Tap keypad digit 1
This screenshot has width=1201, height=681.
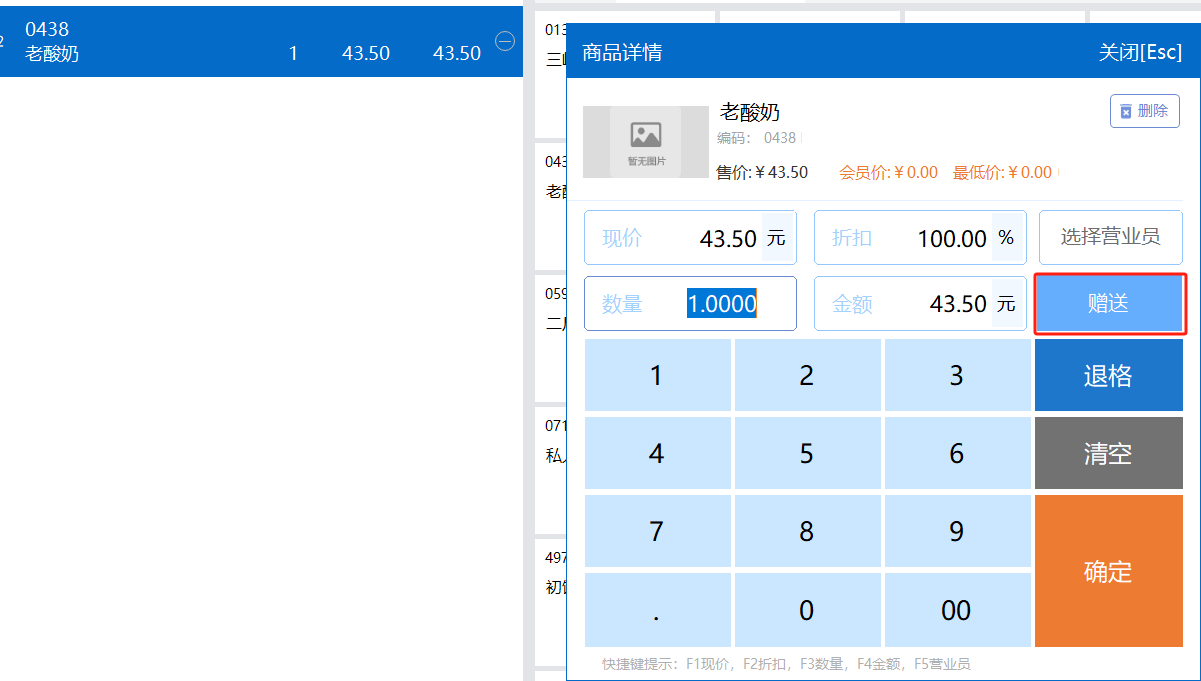(657, 375)
